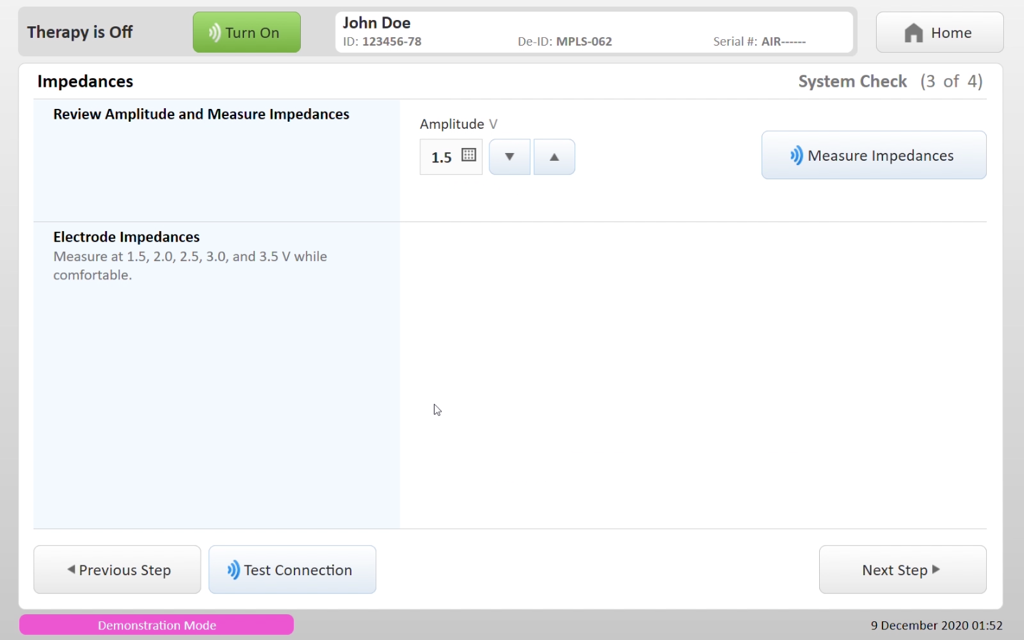Screen dimensions: 1024x640
Task: Go back using the Previous Step button
Action: 117,570
